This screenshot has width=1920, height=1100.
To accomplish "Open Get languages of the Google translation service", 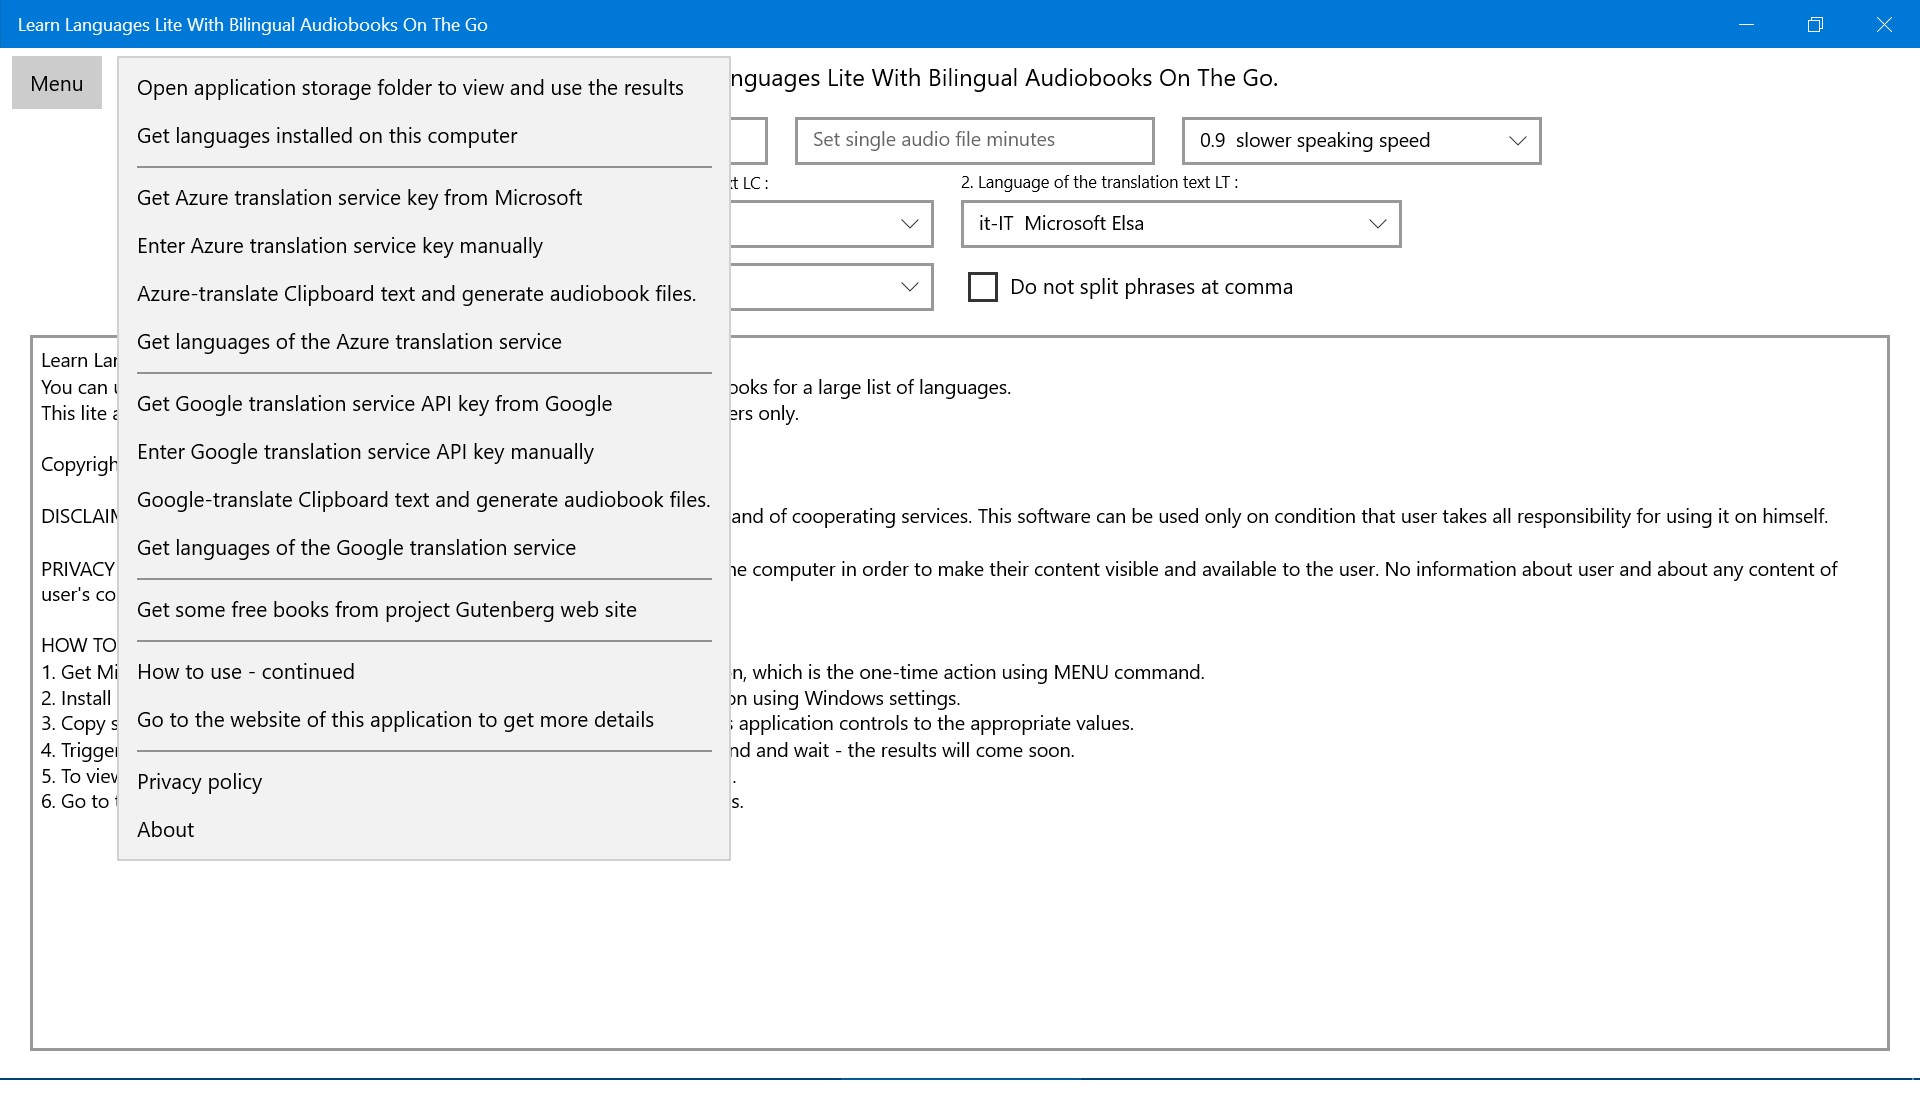I will coord(356,548).
